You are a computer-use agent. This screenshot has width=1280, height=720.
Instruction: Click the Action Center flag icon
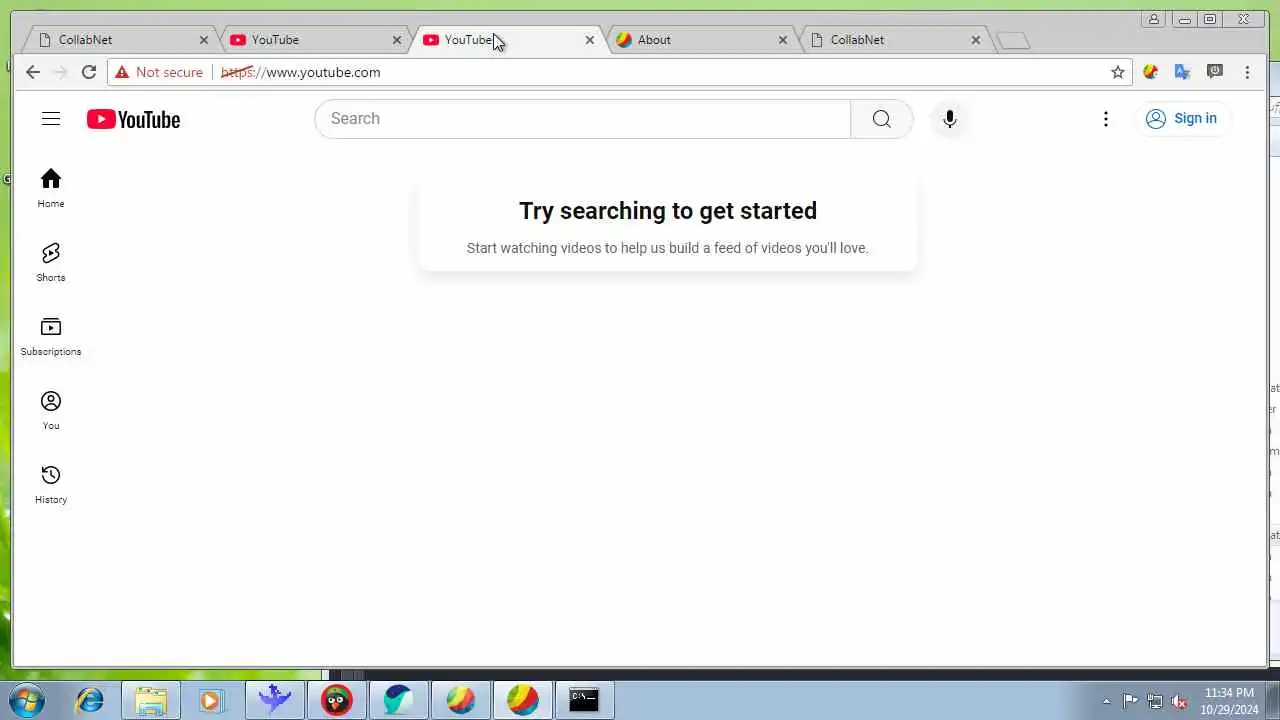tap(1130, 701)
